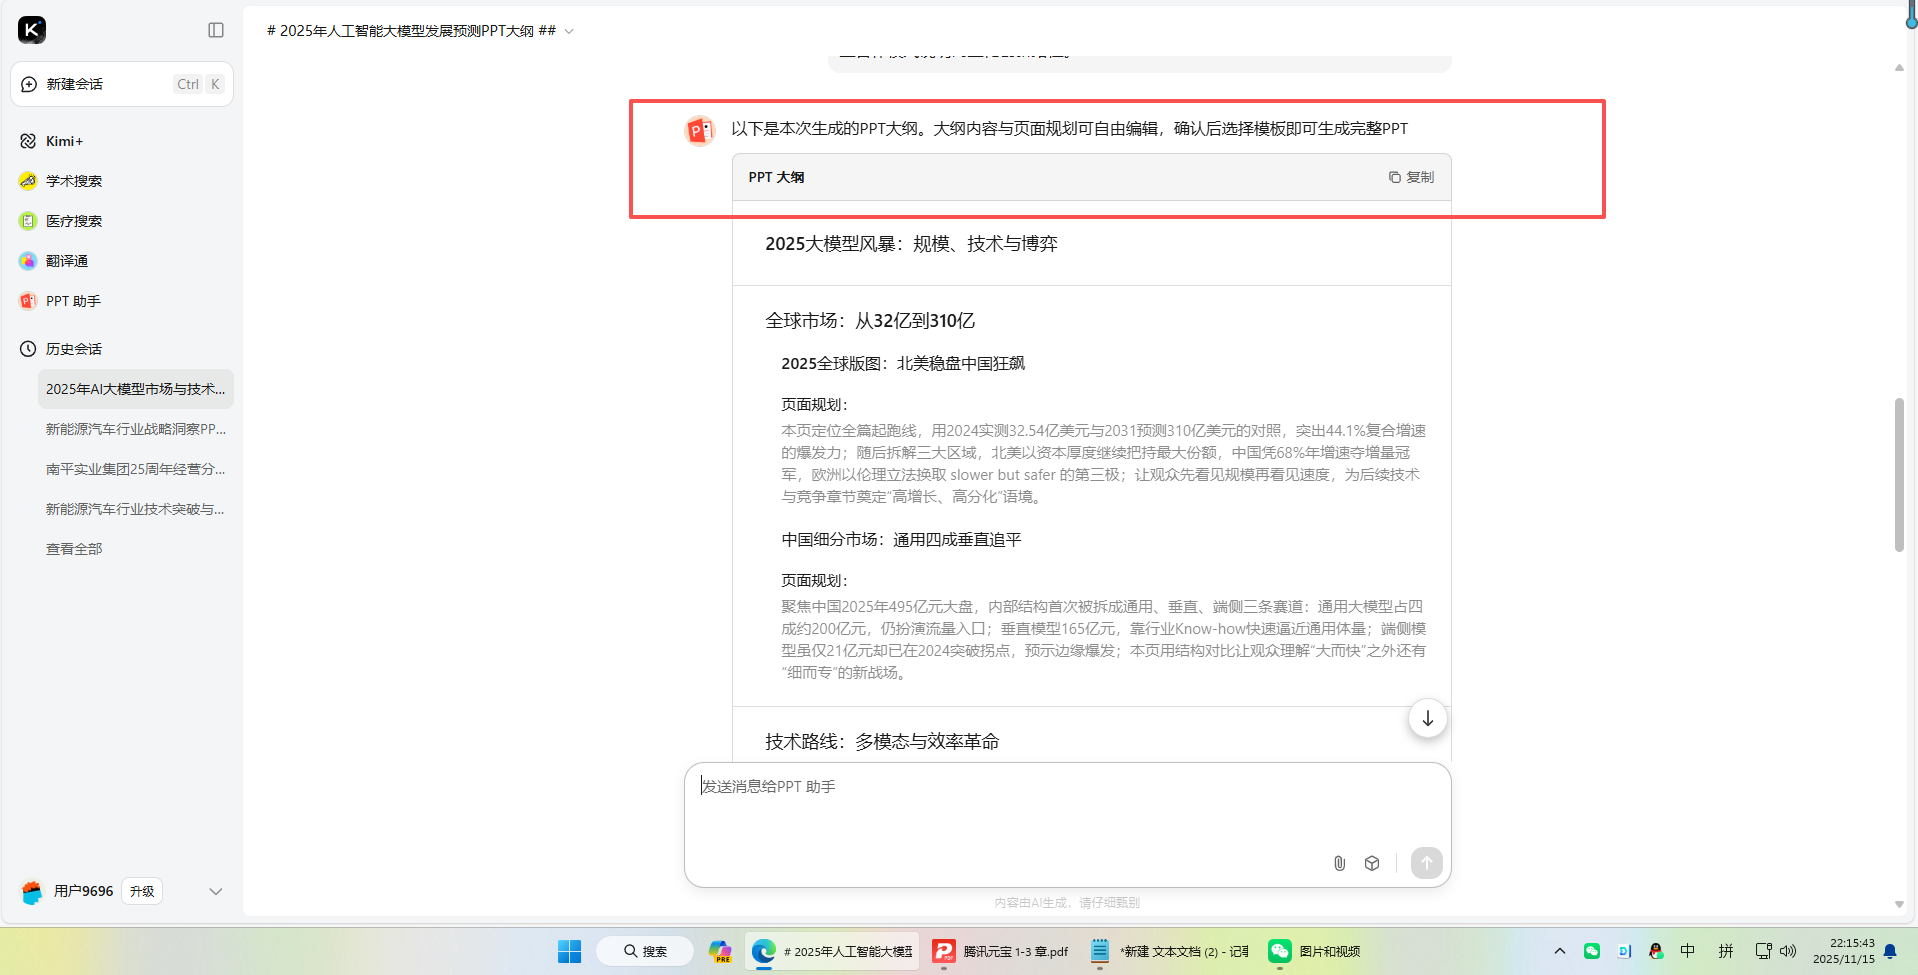Switch input method language via 中 indicator
This screenshot has height=975, width=1918.
(1686, 951)
